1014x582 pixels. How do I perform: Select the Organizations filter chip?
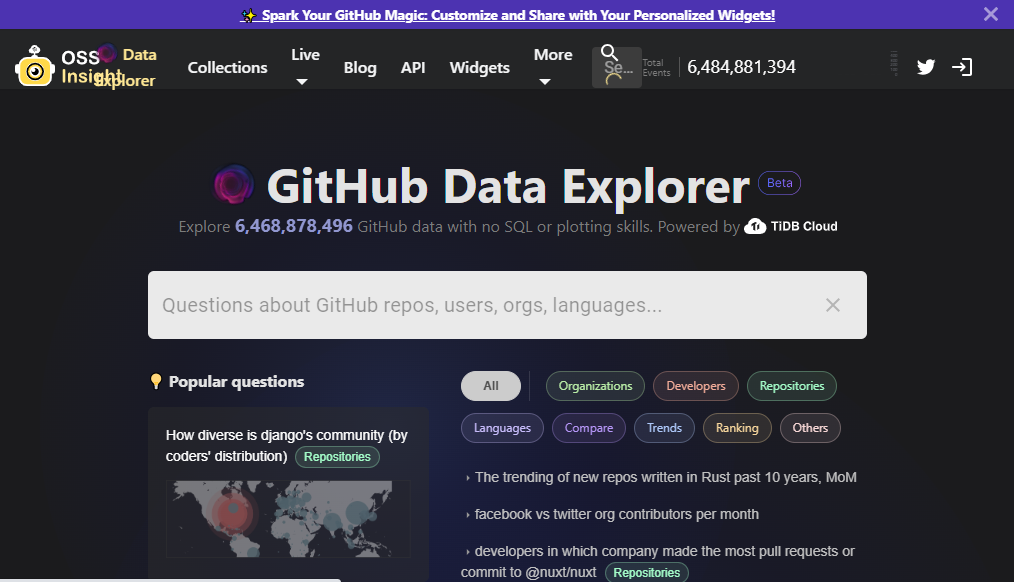coord(595,386)
